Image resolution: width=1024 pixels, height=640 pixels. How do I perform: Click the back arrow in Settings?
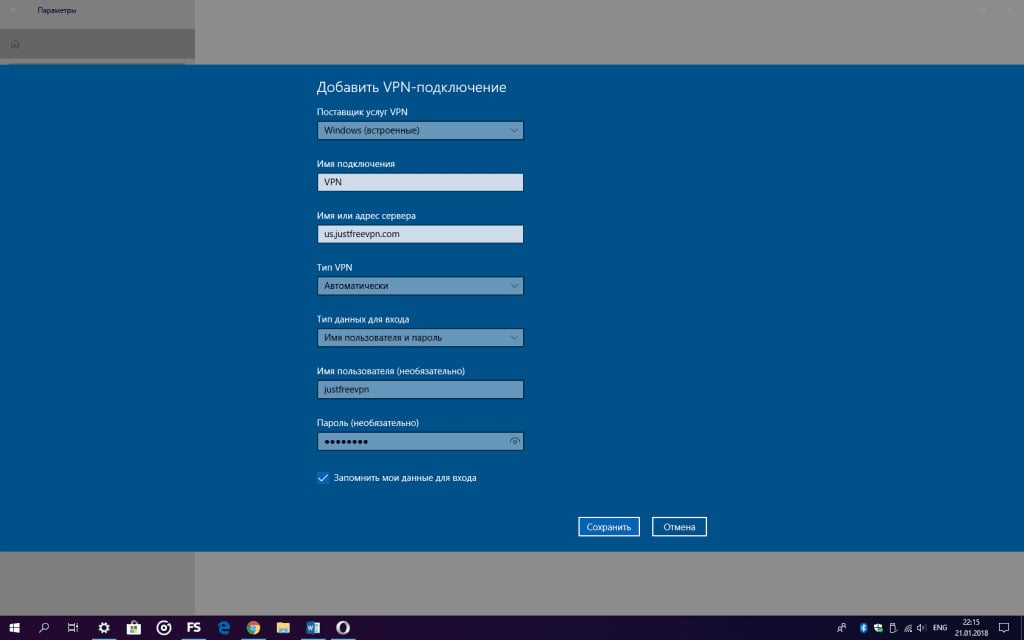14,11
